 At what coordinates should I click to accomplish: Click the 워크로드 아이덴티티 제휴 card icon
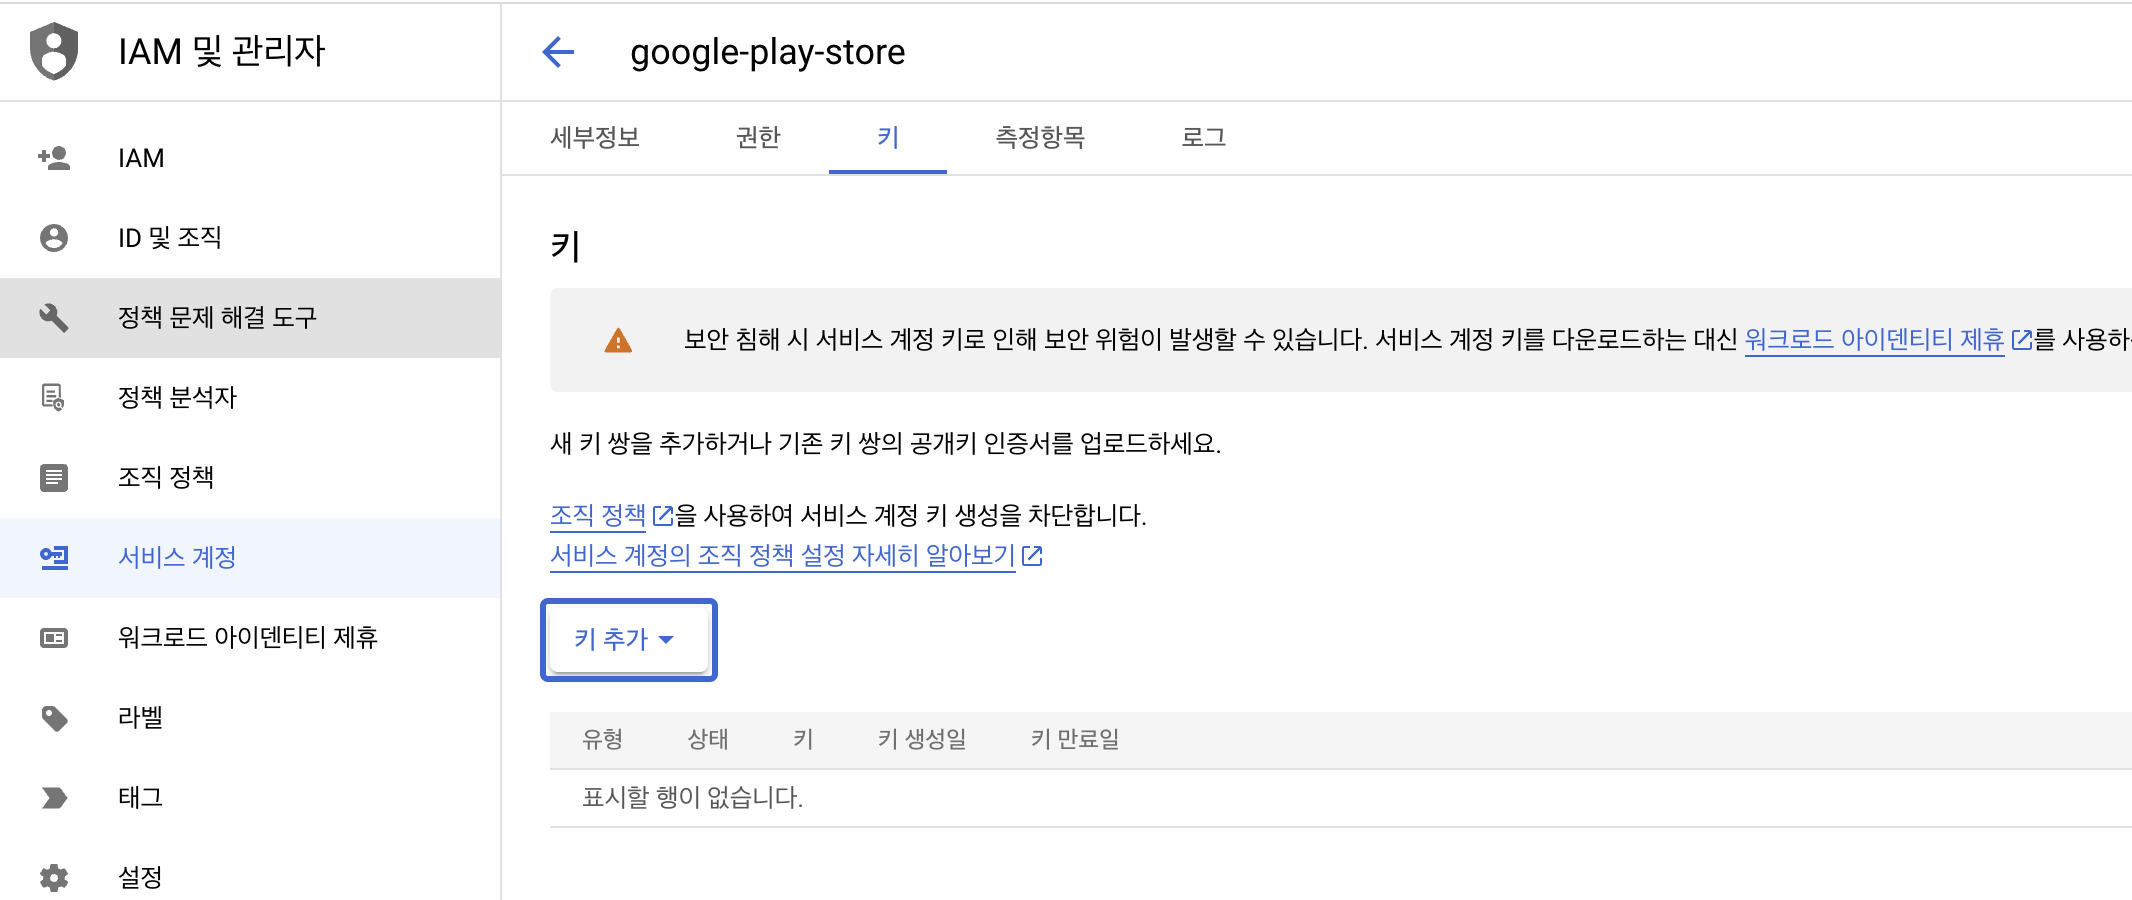[x=54, y=638]
